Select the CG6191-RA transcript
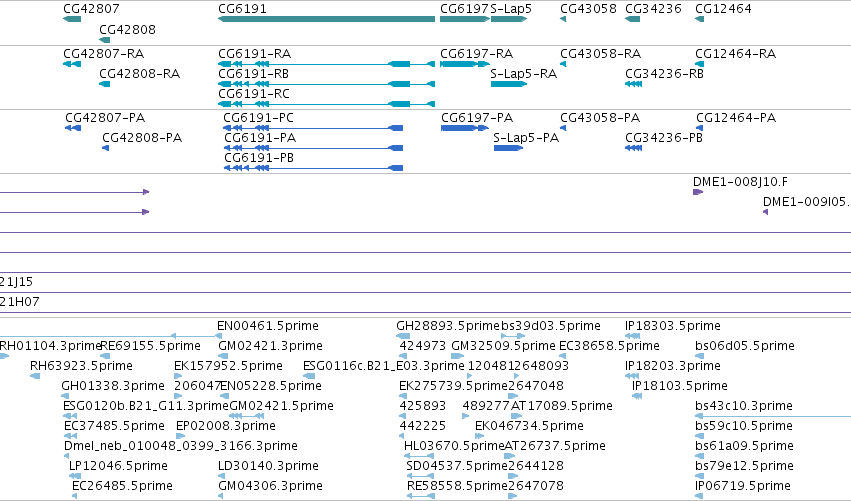 click(326, 64)
